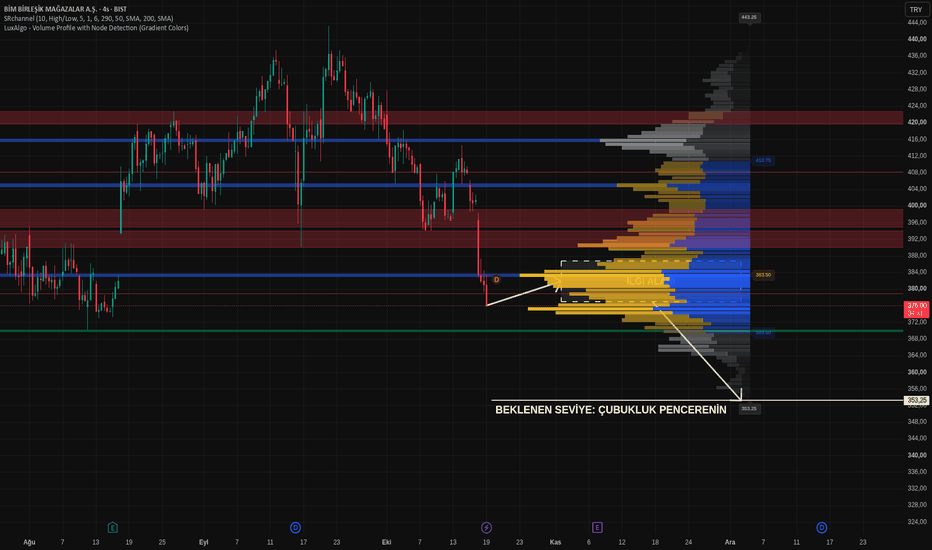932x550 pixels.
Task: Click the 400,00 price axis label
Action: coord(917,206)
